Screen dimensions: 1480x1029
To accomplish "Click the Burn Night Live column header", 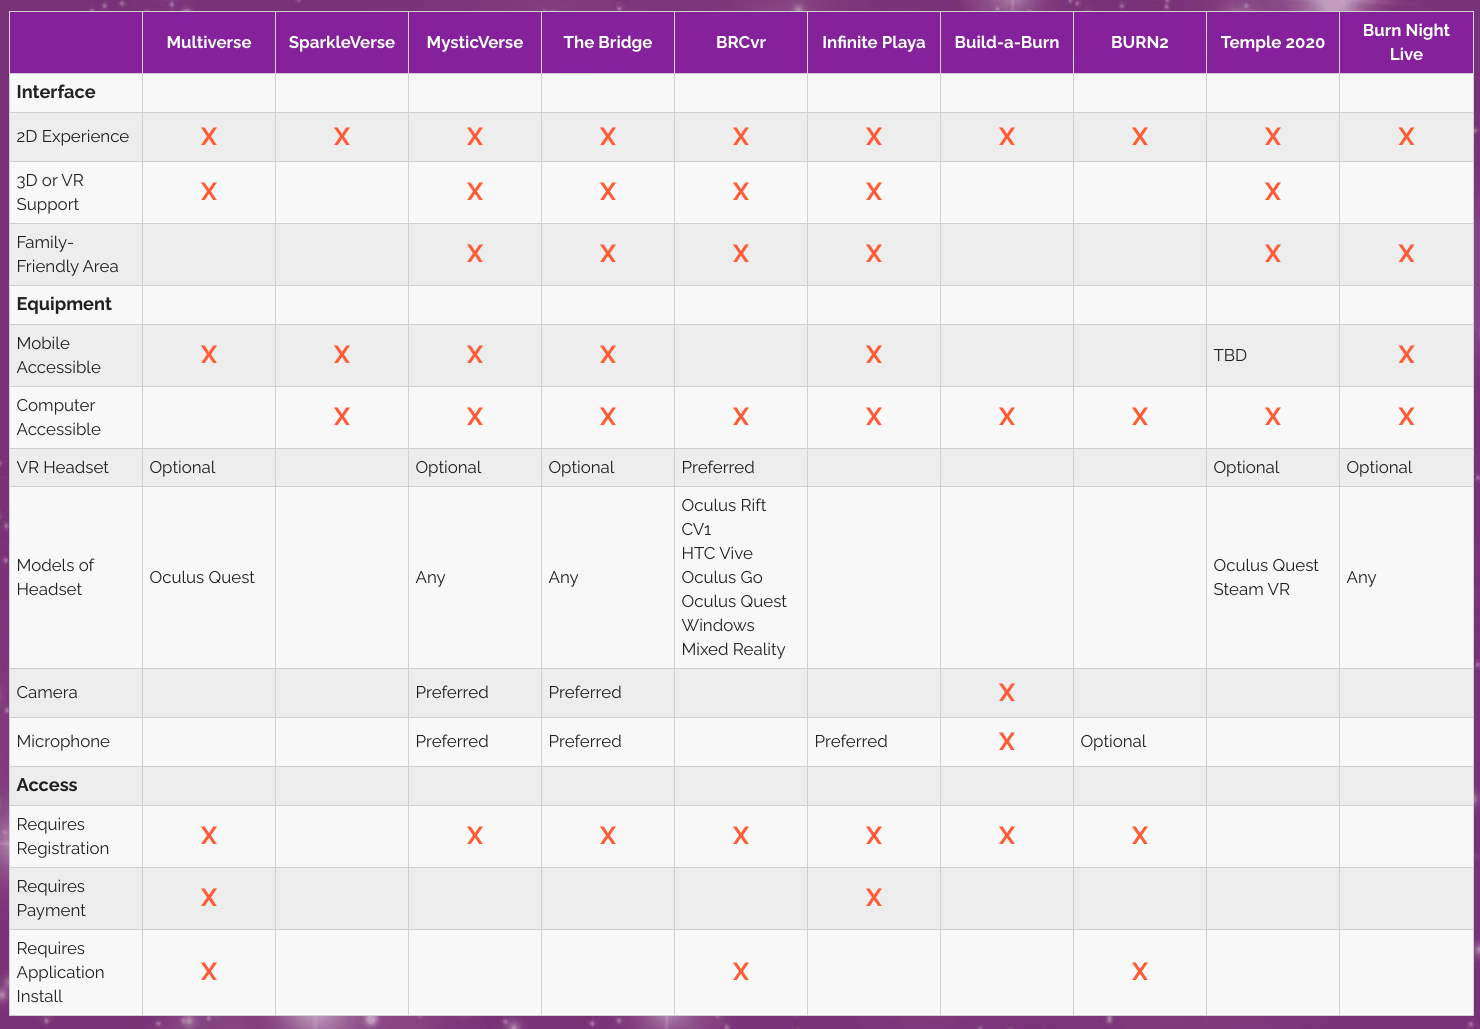I will click(x=1406, y=42).
